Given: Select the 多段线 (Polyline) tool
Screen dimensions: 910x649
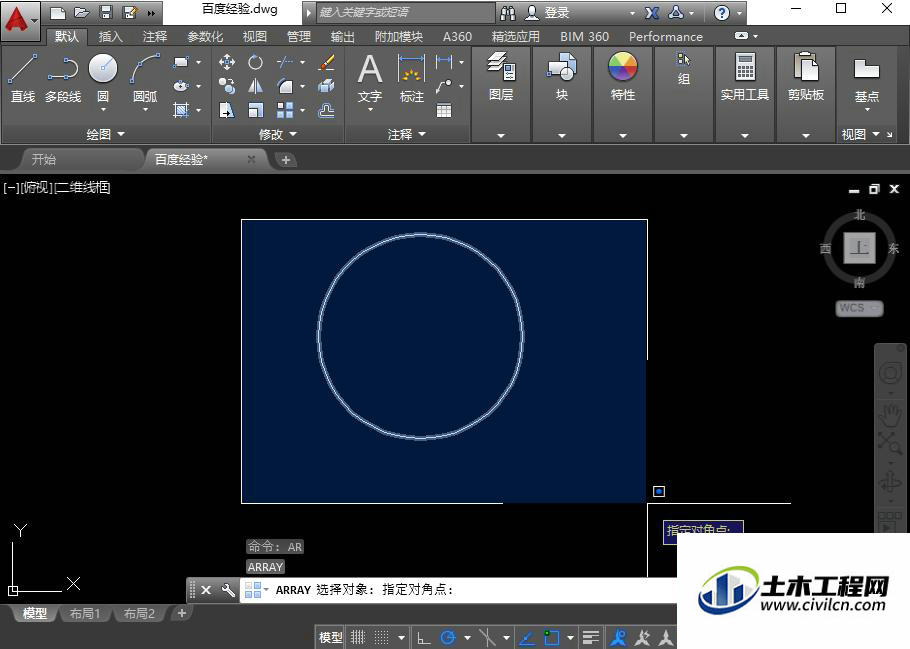Looking at the screenshot, I should click(x=63, y=78).
